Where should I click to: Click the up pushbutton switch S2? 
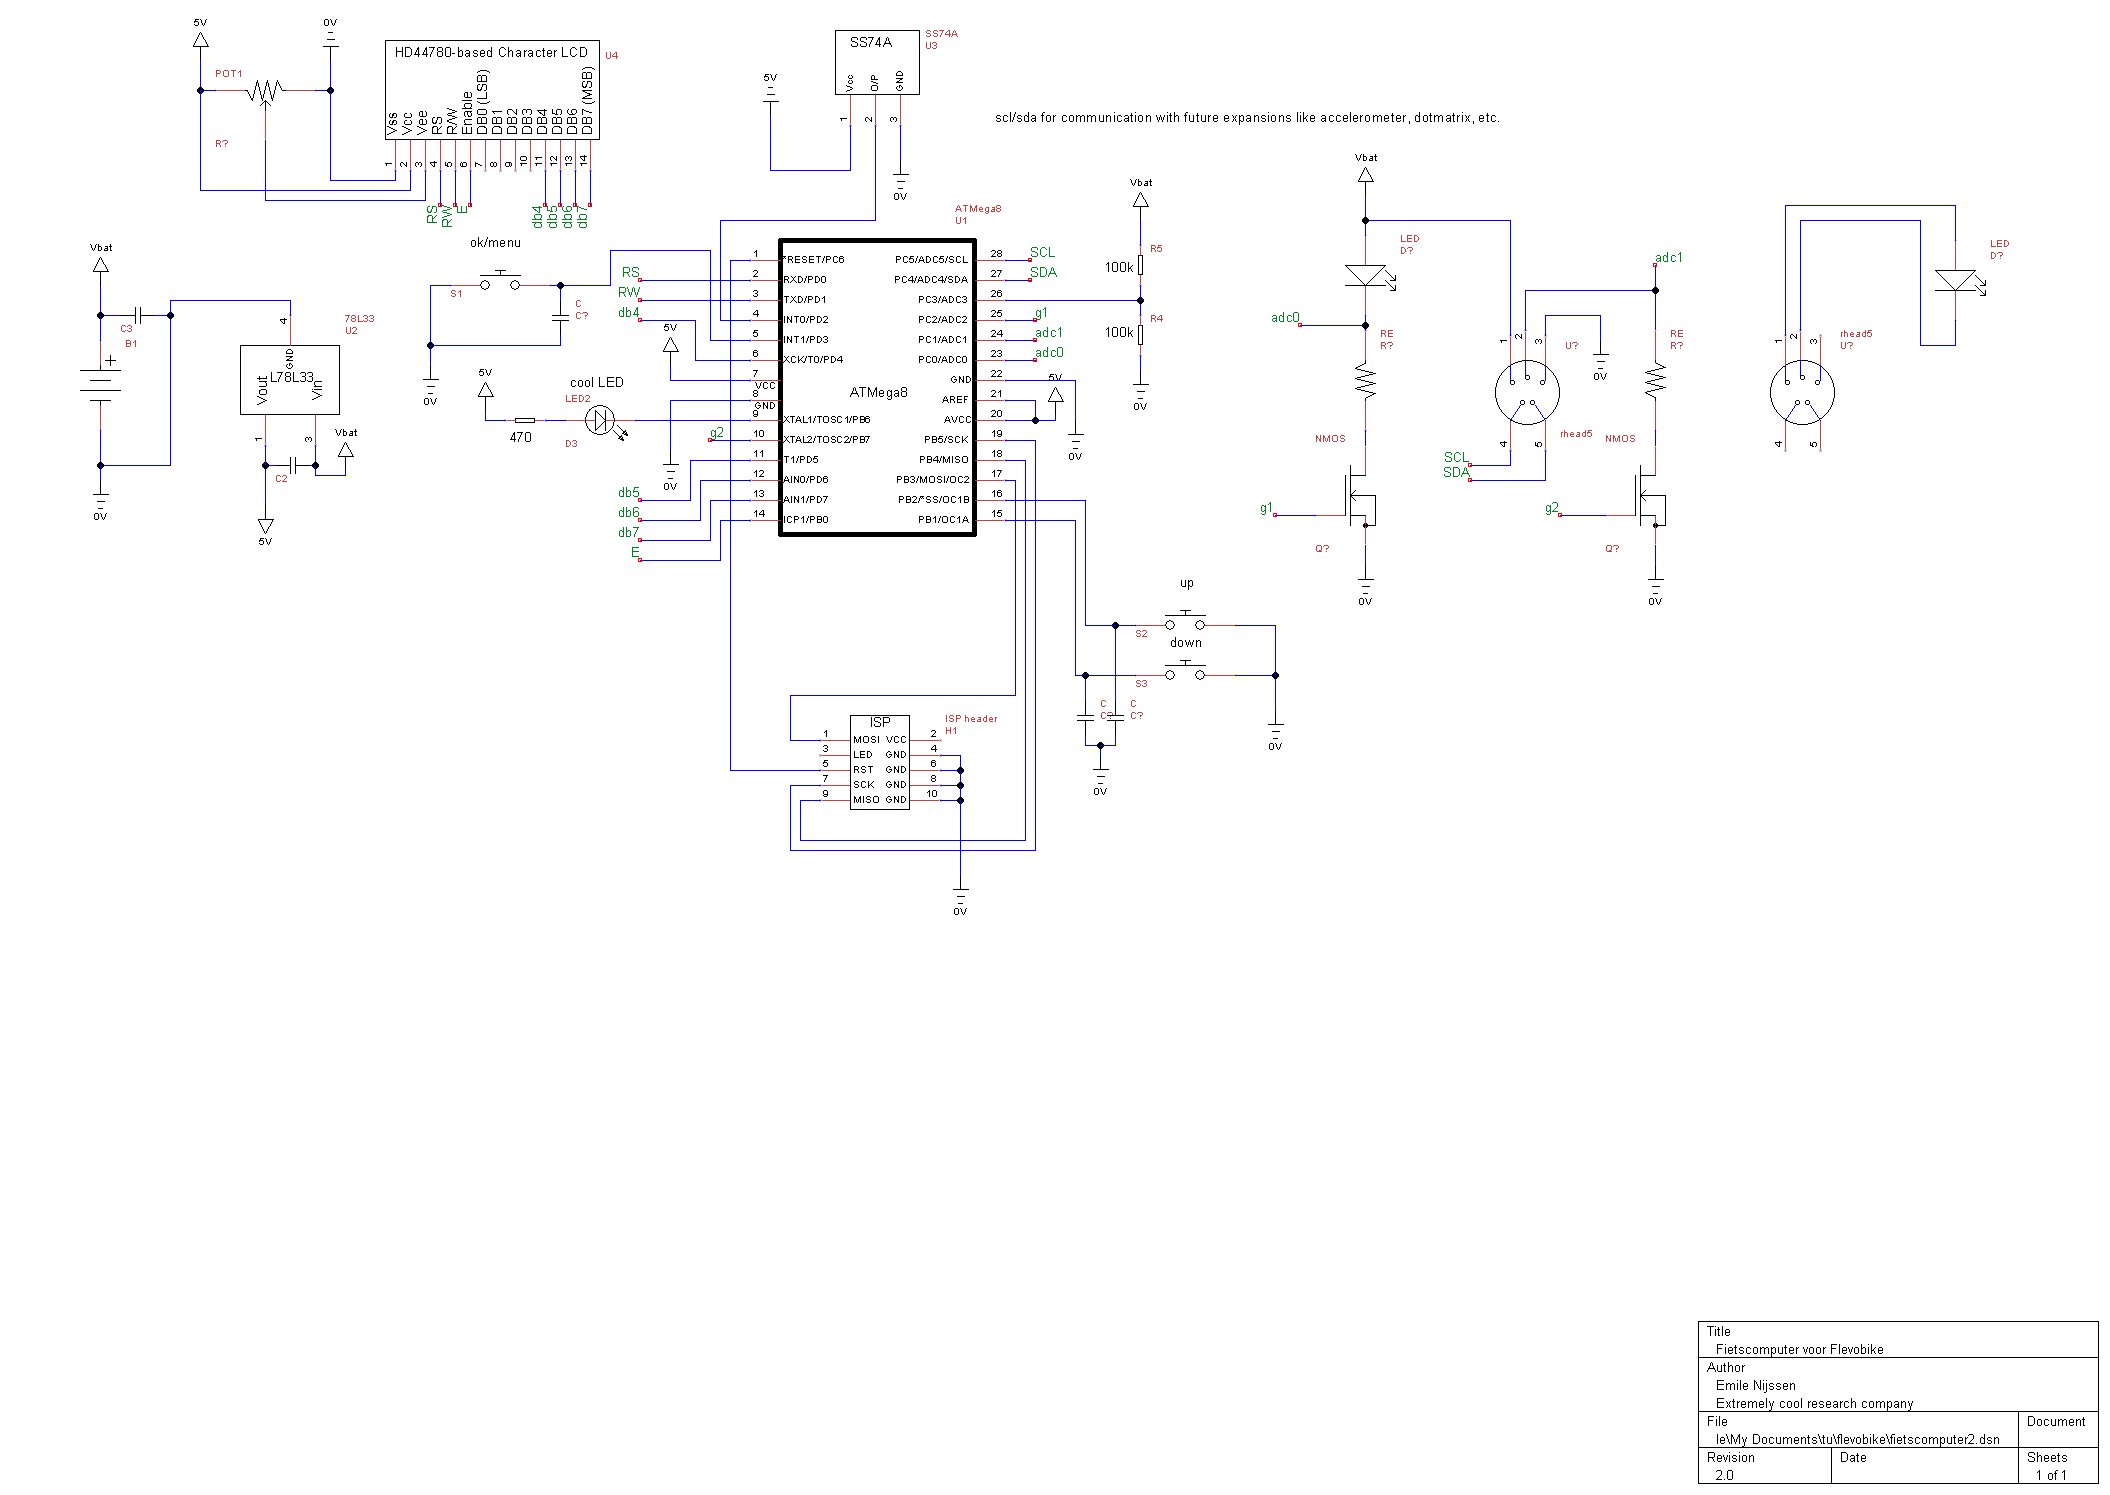[1185, 622]
